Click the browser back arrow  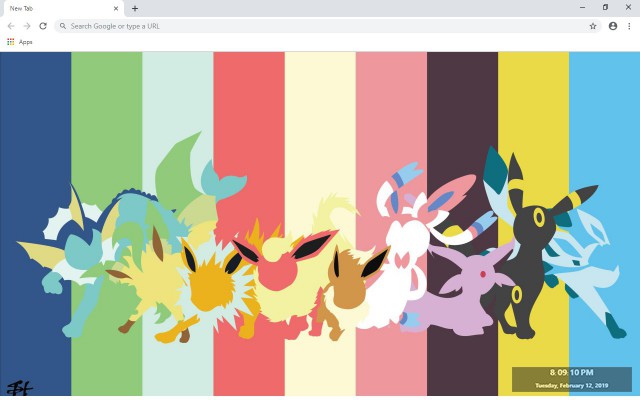[11, 26]
